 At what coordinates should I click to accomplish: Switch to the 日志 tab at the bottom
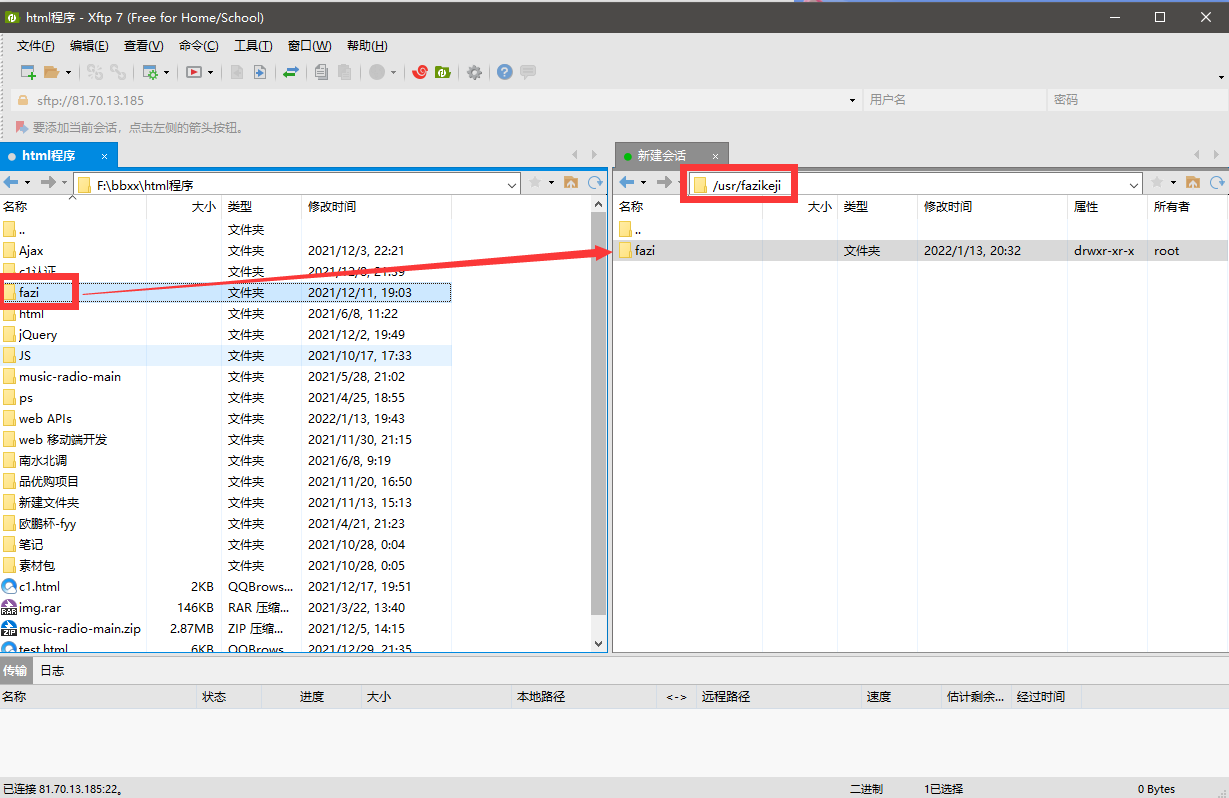[52, 670]
